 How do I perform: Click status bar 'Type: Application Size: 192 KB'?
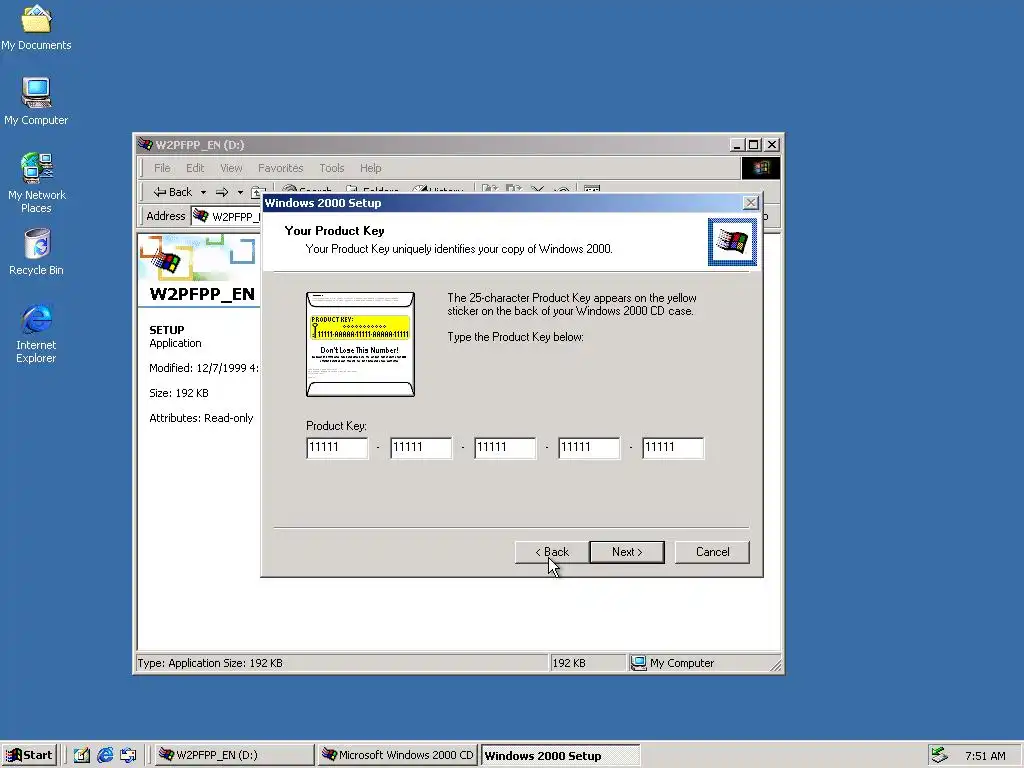point(210,663)
